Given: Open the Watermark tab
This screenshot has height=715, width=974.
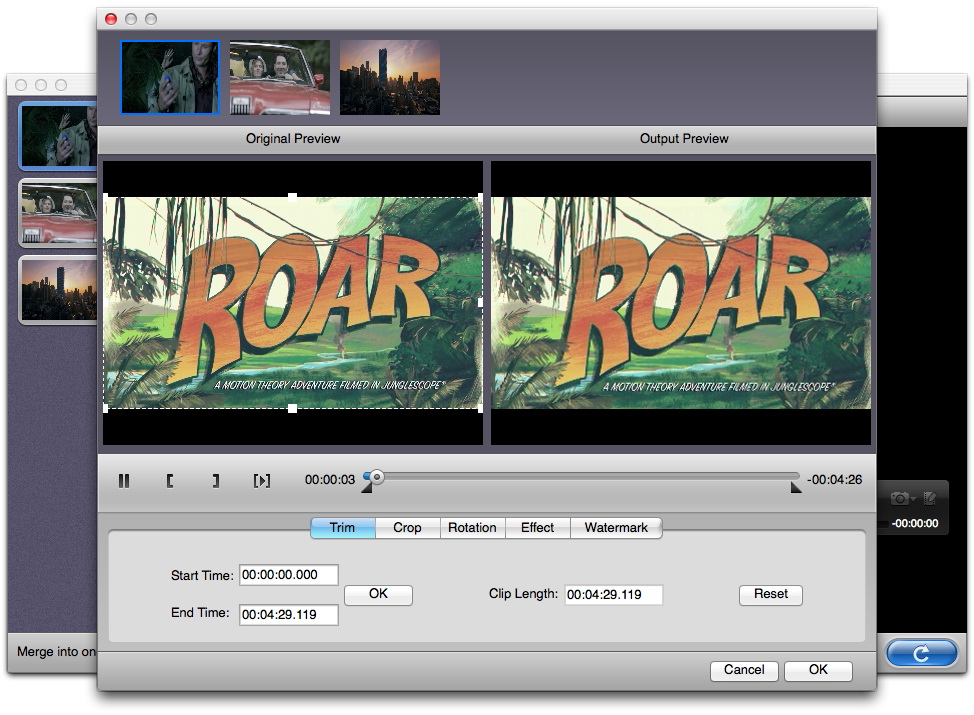Looking at the screenshot, I should pyautogui.click(x=616, y=527).
